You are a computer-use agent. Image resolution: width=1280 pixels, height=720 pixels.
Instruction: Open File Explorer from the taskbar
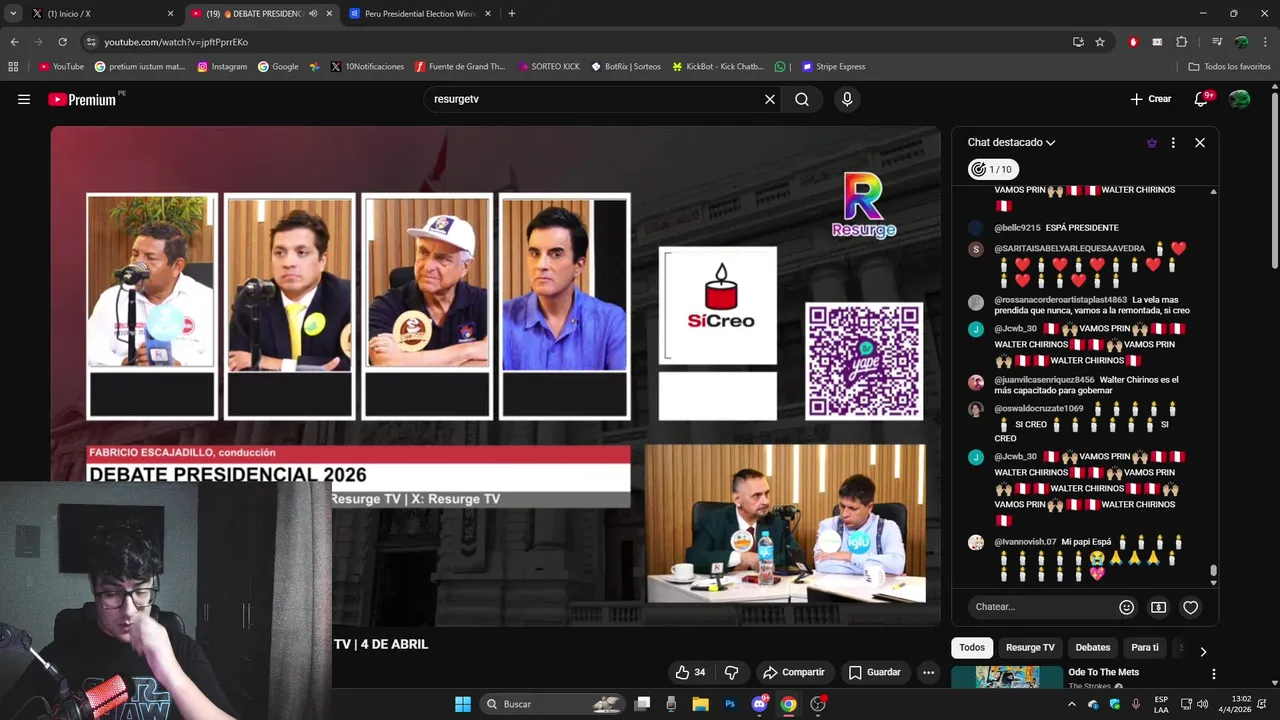click(x=700, y=704)
